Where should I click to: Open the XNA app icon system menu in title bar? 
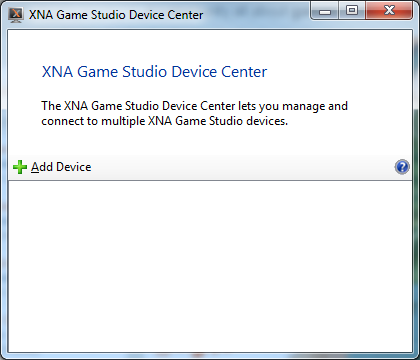(x=16, y=15)
